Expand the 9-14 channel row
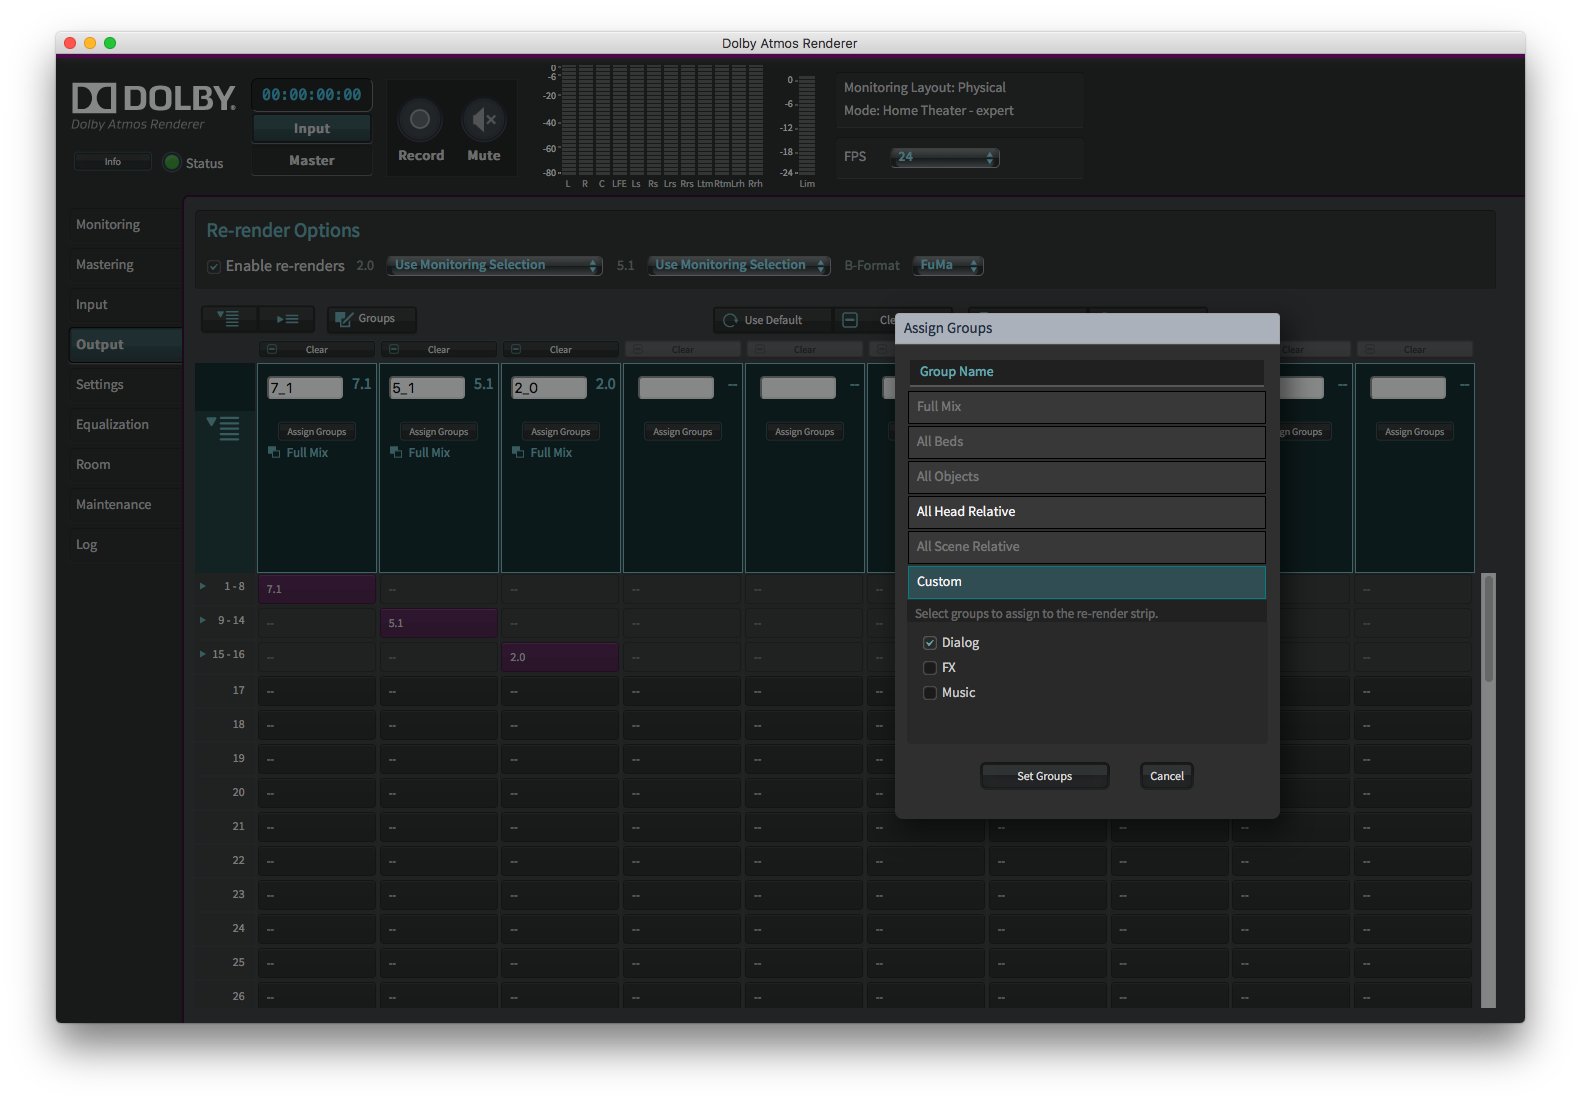The image size is (1581, 1103). (x=203, y=620)
